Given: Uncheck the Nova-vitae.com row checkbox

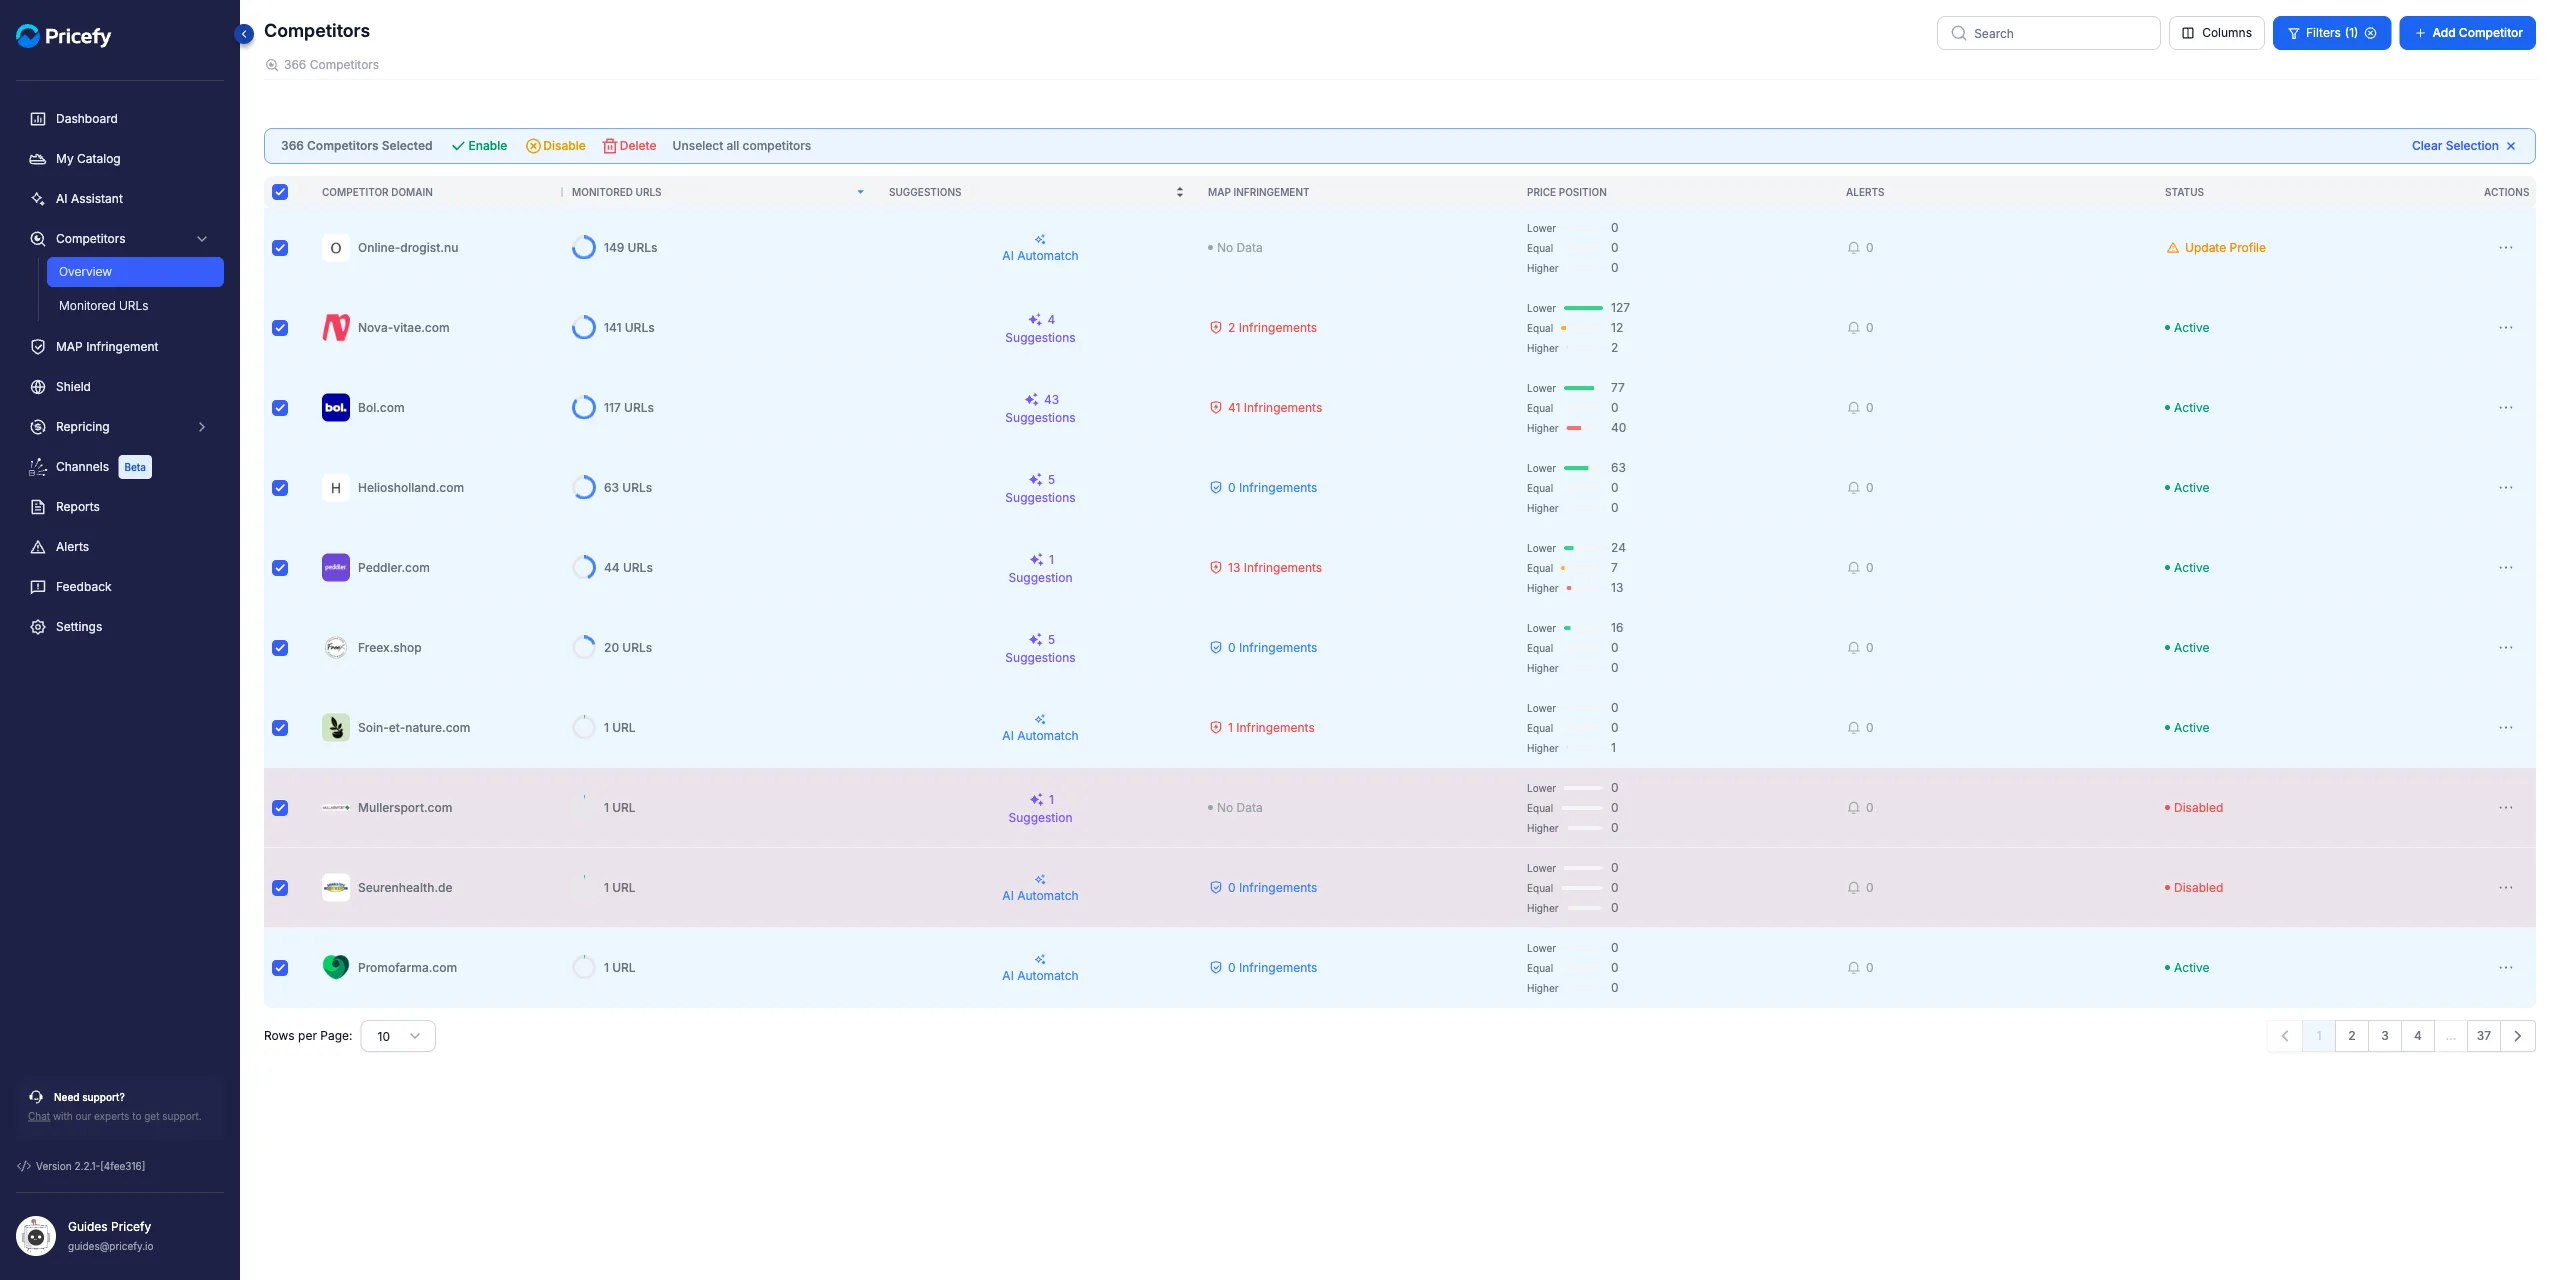Looking at the screenshot, I should point(280,328).
